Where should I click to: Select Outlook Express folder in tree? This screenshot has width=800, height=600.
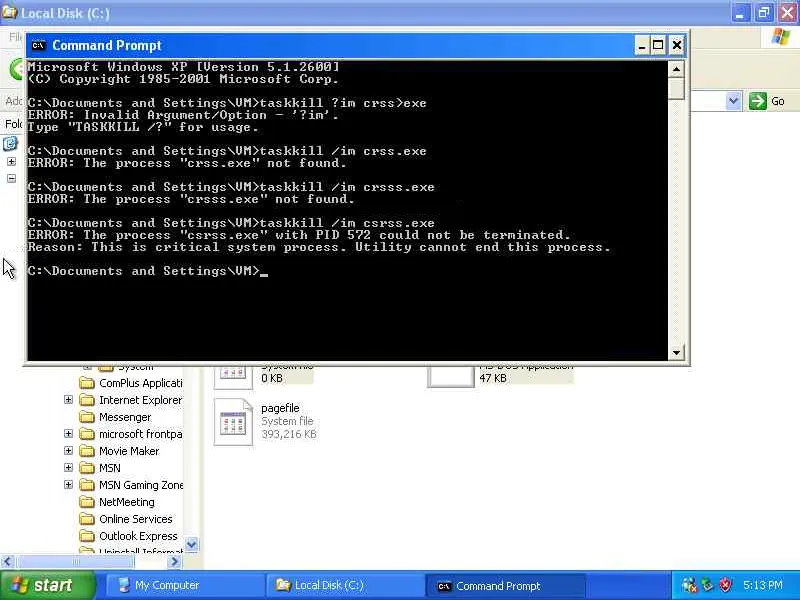tap(138, 536)
